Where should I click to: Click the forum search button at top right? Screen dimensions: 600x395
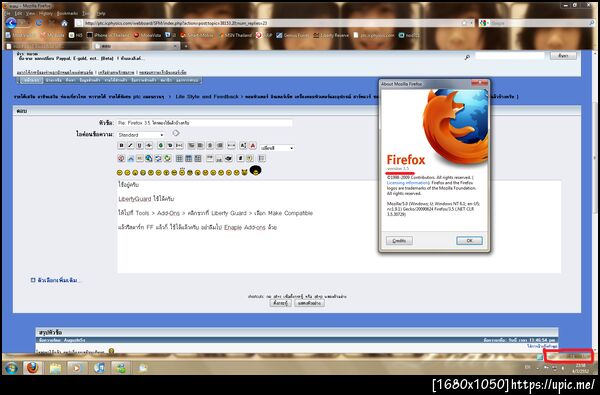562,55
